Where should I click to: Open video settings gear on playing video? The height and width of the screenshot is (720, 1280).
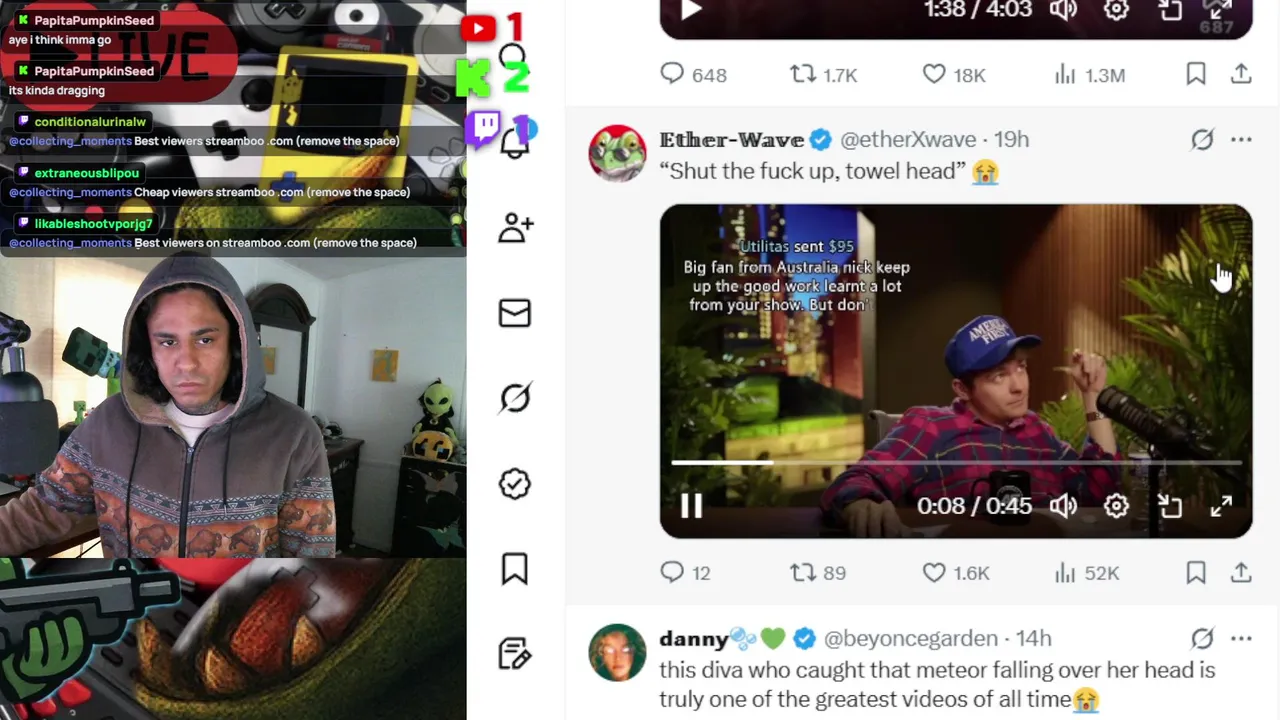[x=1116, y=506]
